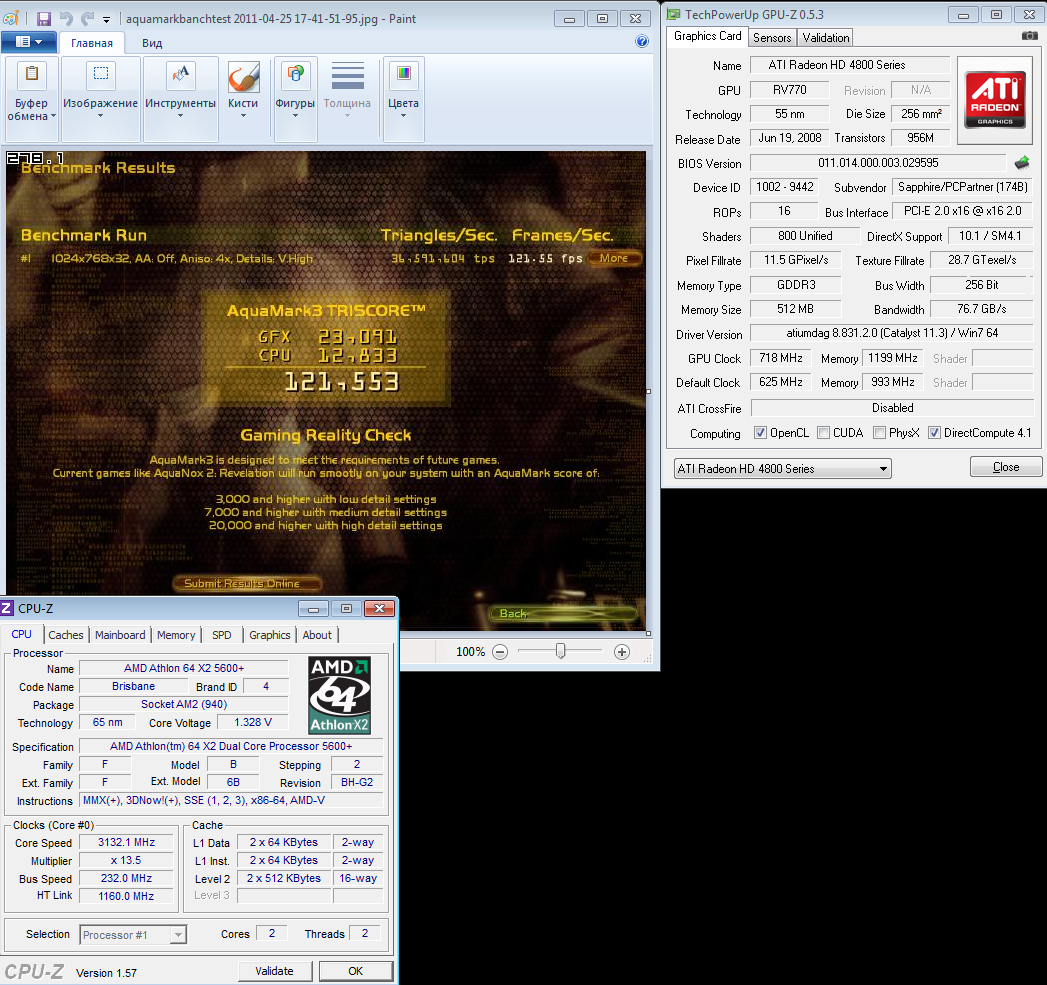Viewport: 1047px width, 985px height.
Task: Click the Core Speed 3132.1 MHz value
Action: tap(126, 842)
